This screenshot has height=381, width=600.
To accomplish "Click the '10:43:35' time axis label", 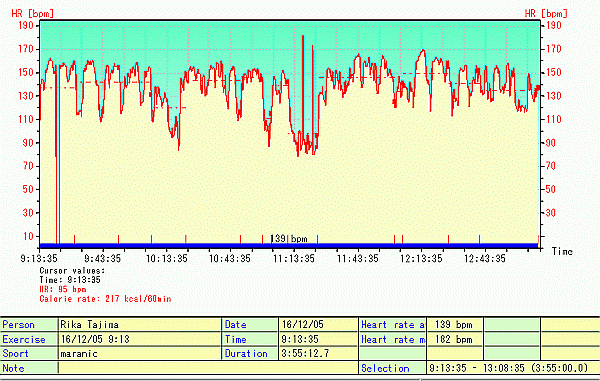I will click(x=230, y=259).
